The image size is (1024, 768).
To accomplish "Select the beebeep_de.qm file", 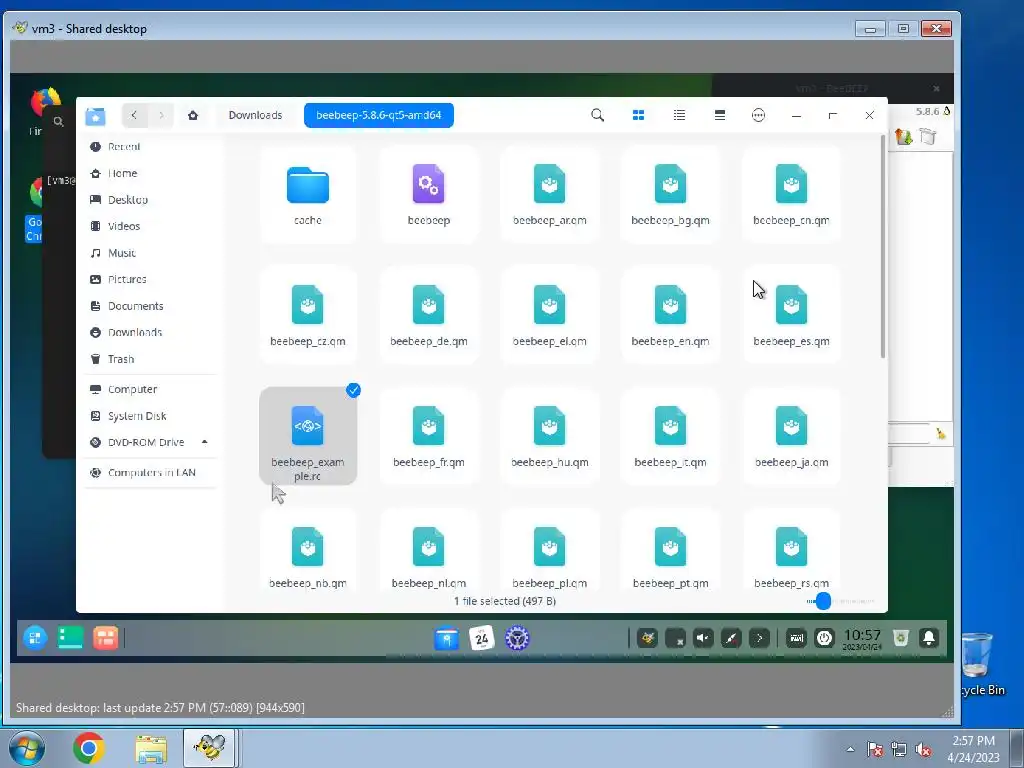I will click(x=428, y=315).
